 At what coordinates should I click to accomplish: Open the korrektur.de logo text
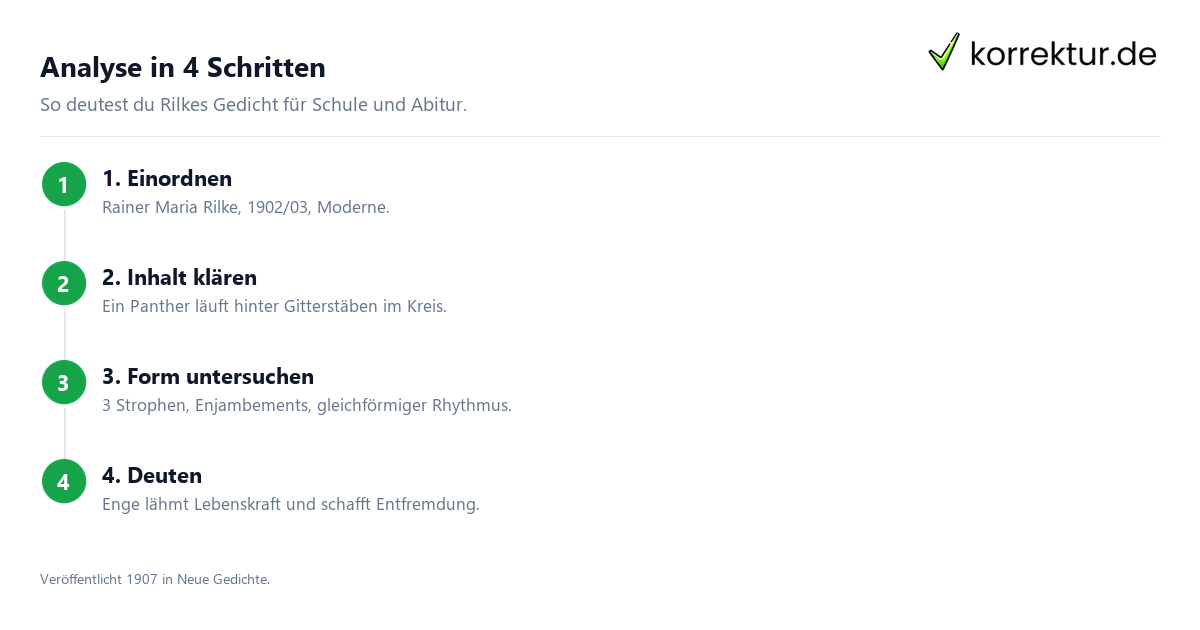click(1063, 53)
